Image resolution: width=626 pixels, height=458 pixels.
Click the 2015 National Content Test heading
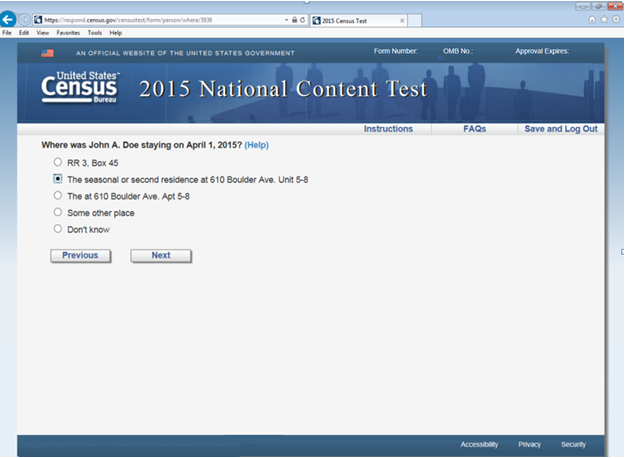point(283,89)
